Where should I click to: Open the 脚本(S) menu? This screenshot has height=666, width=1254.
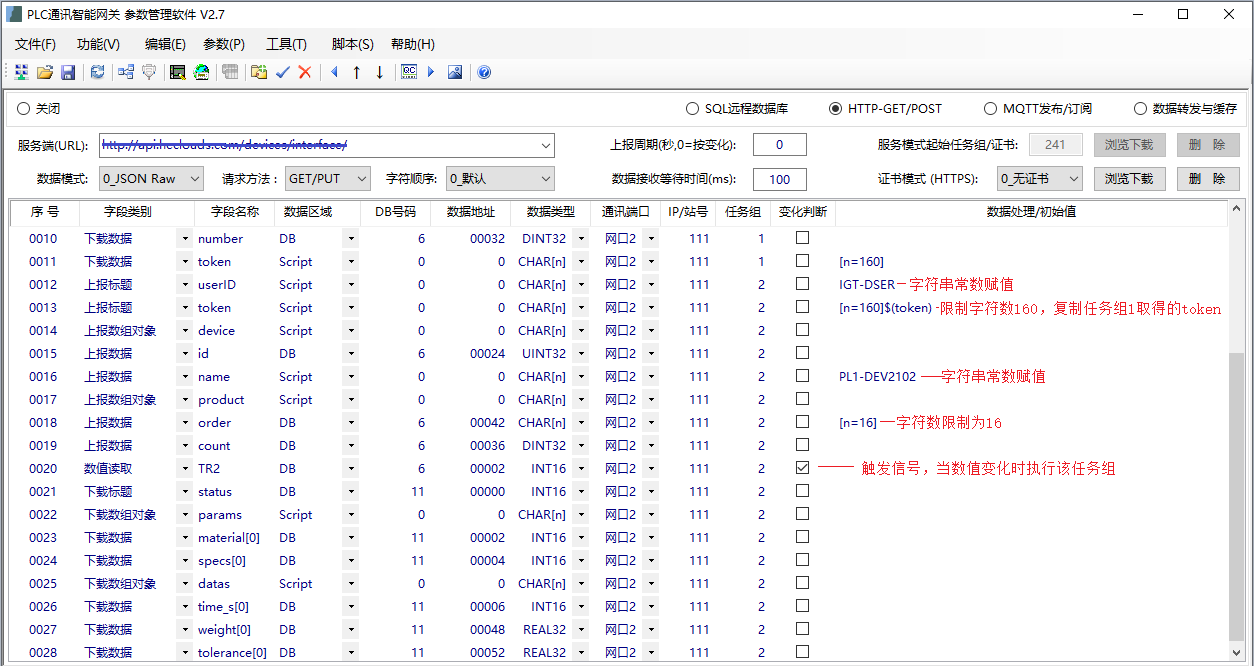tap(352, 44)
